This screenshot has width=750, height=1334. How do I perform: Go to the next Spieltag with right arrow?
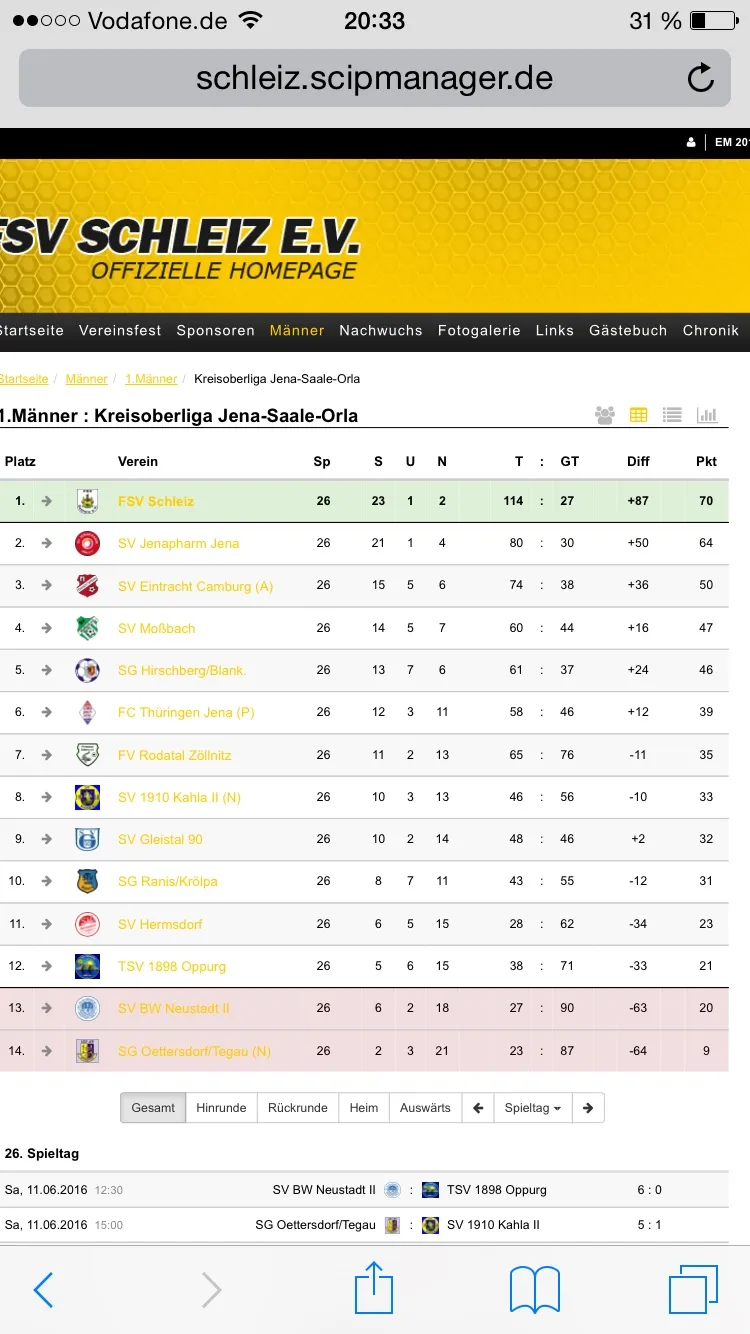click(x=588, y=1108)
